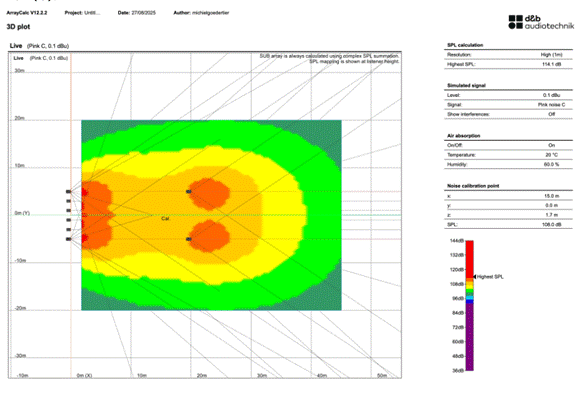Click the calibration x value '15.0 m'
Viewport: 575px width, 395px height.
[551, 196]
